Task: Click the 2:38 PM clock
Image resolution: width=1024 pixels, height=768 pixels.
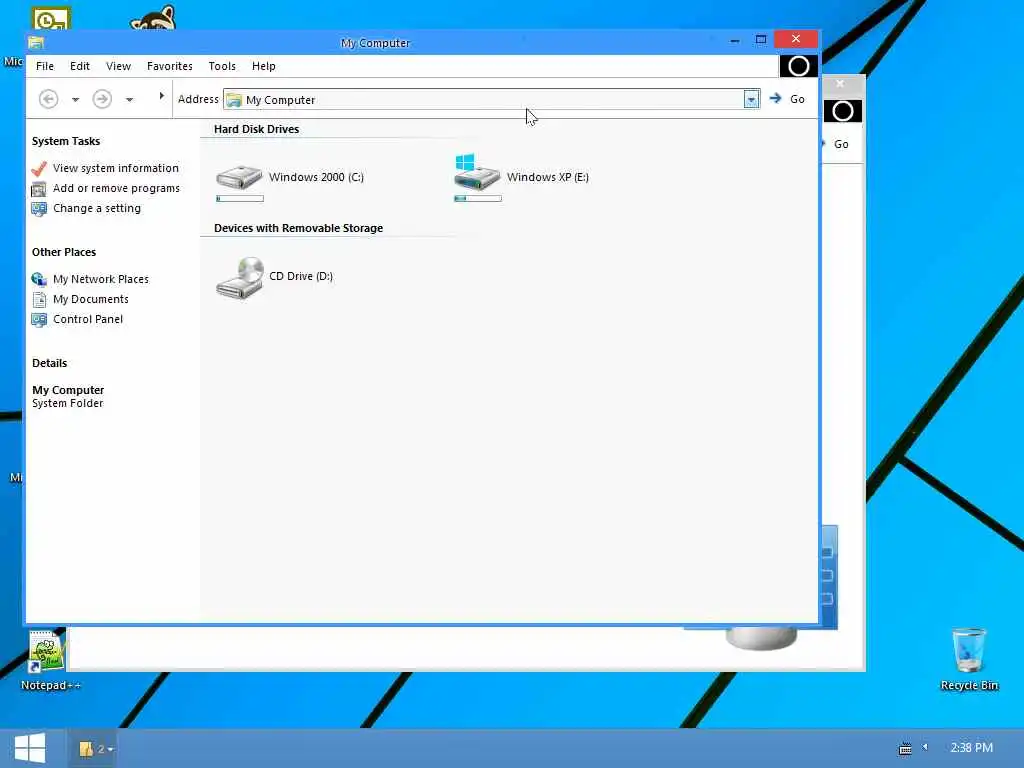Action: 972,748
